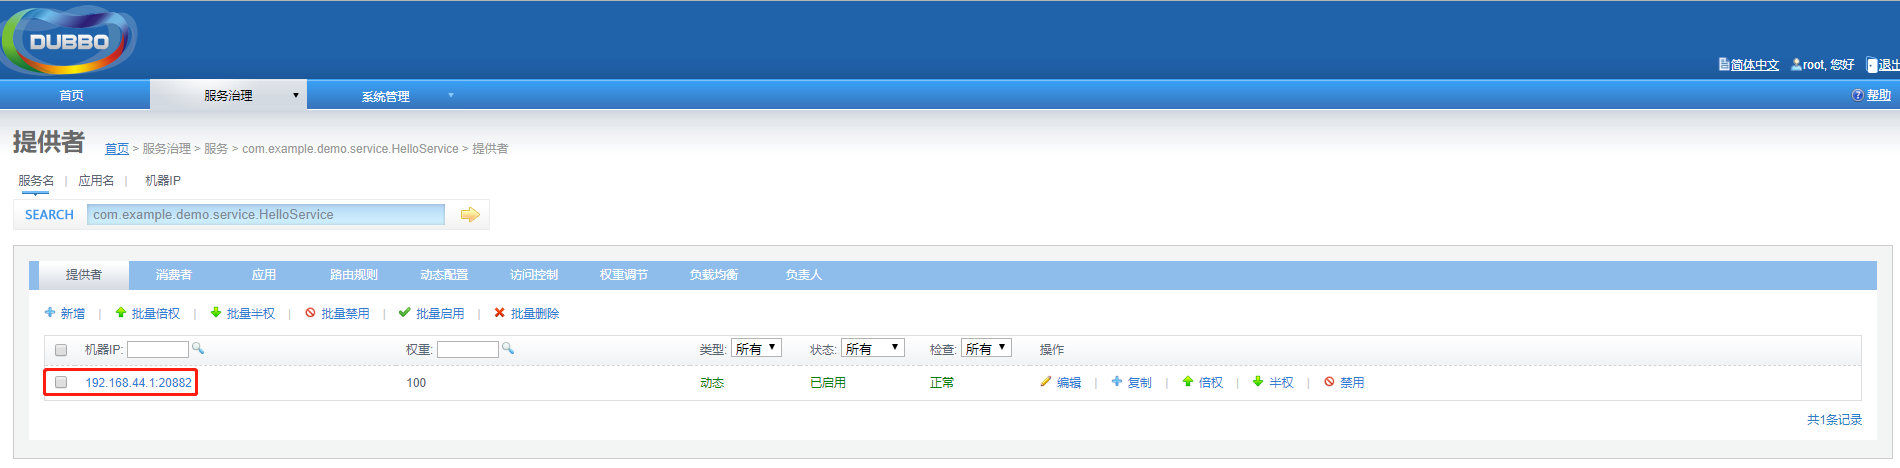Screen dimensions: 1900x468
Task: Open the 服务治理 navigation menu
Action: 228,96
